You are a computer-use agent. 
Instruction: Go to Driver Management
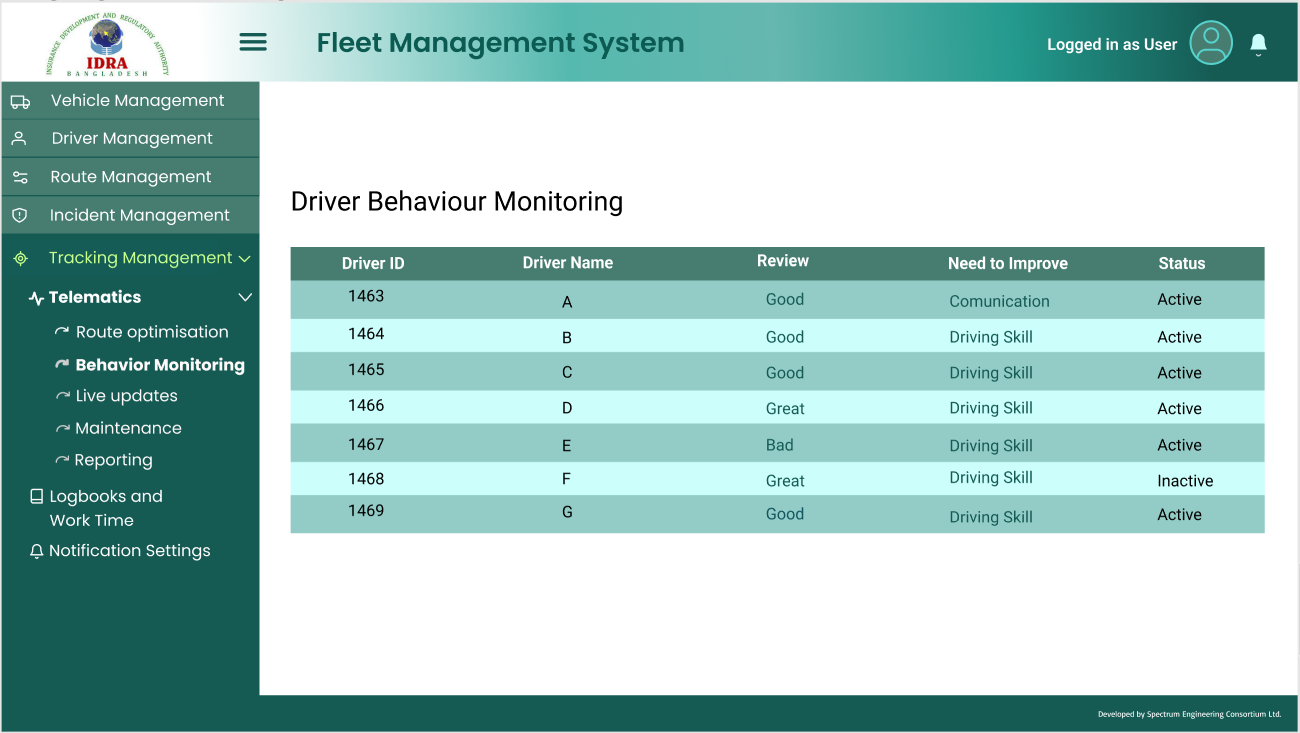pos(130,139)
